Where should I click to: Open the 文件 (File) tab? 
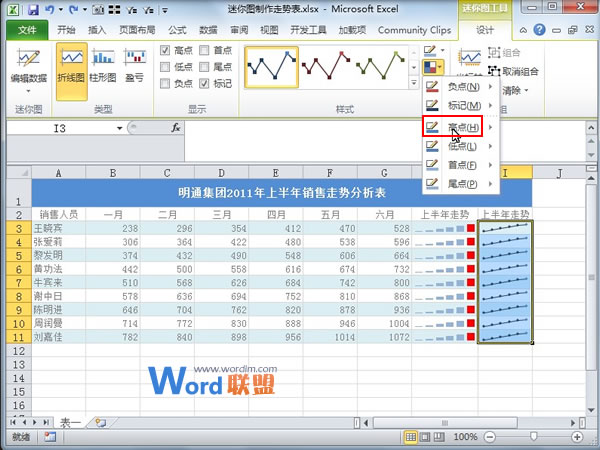(26, 30)
